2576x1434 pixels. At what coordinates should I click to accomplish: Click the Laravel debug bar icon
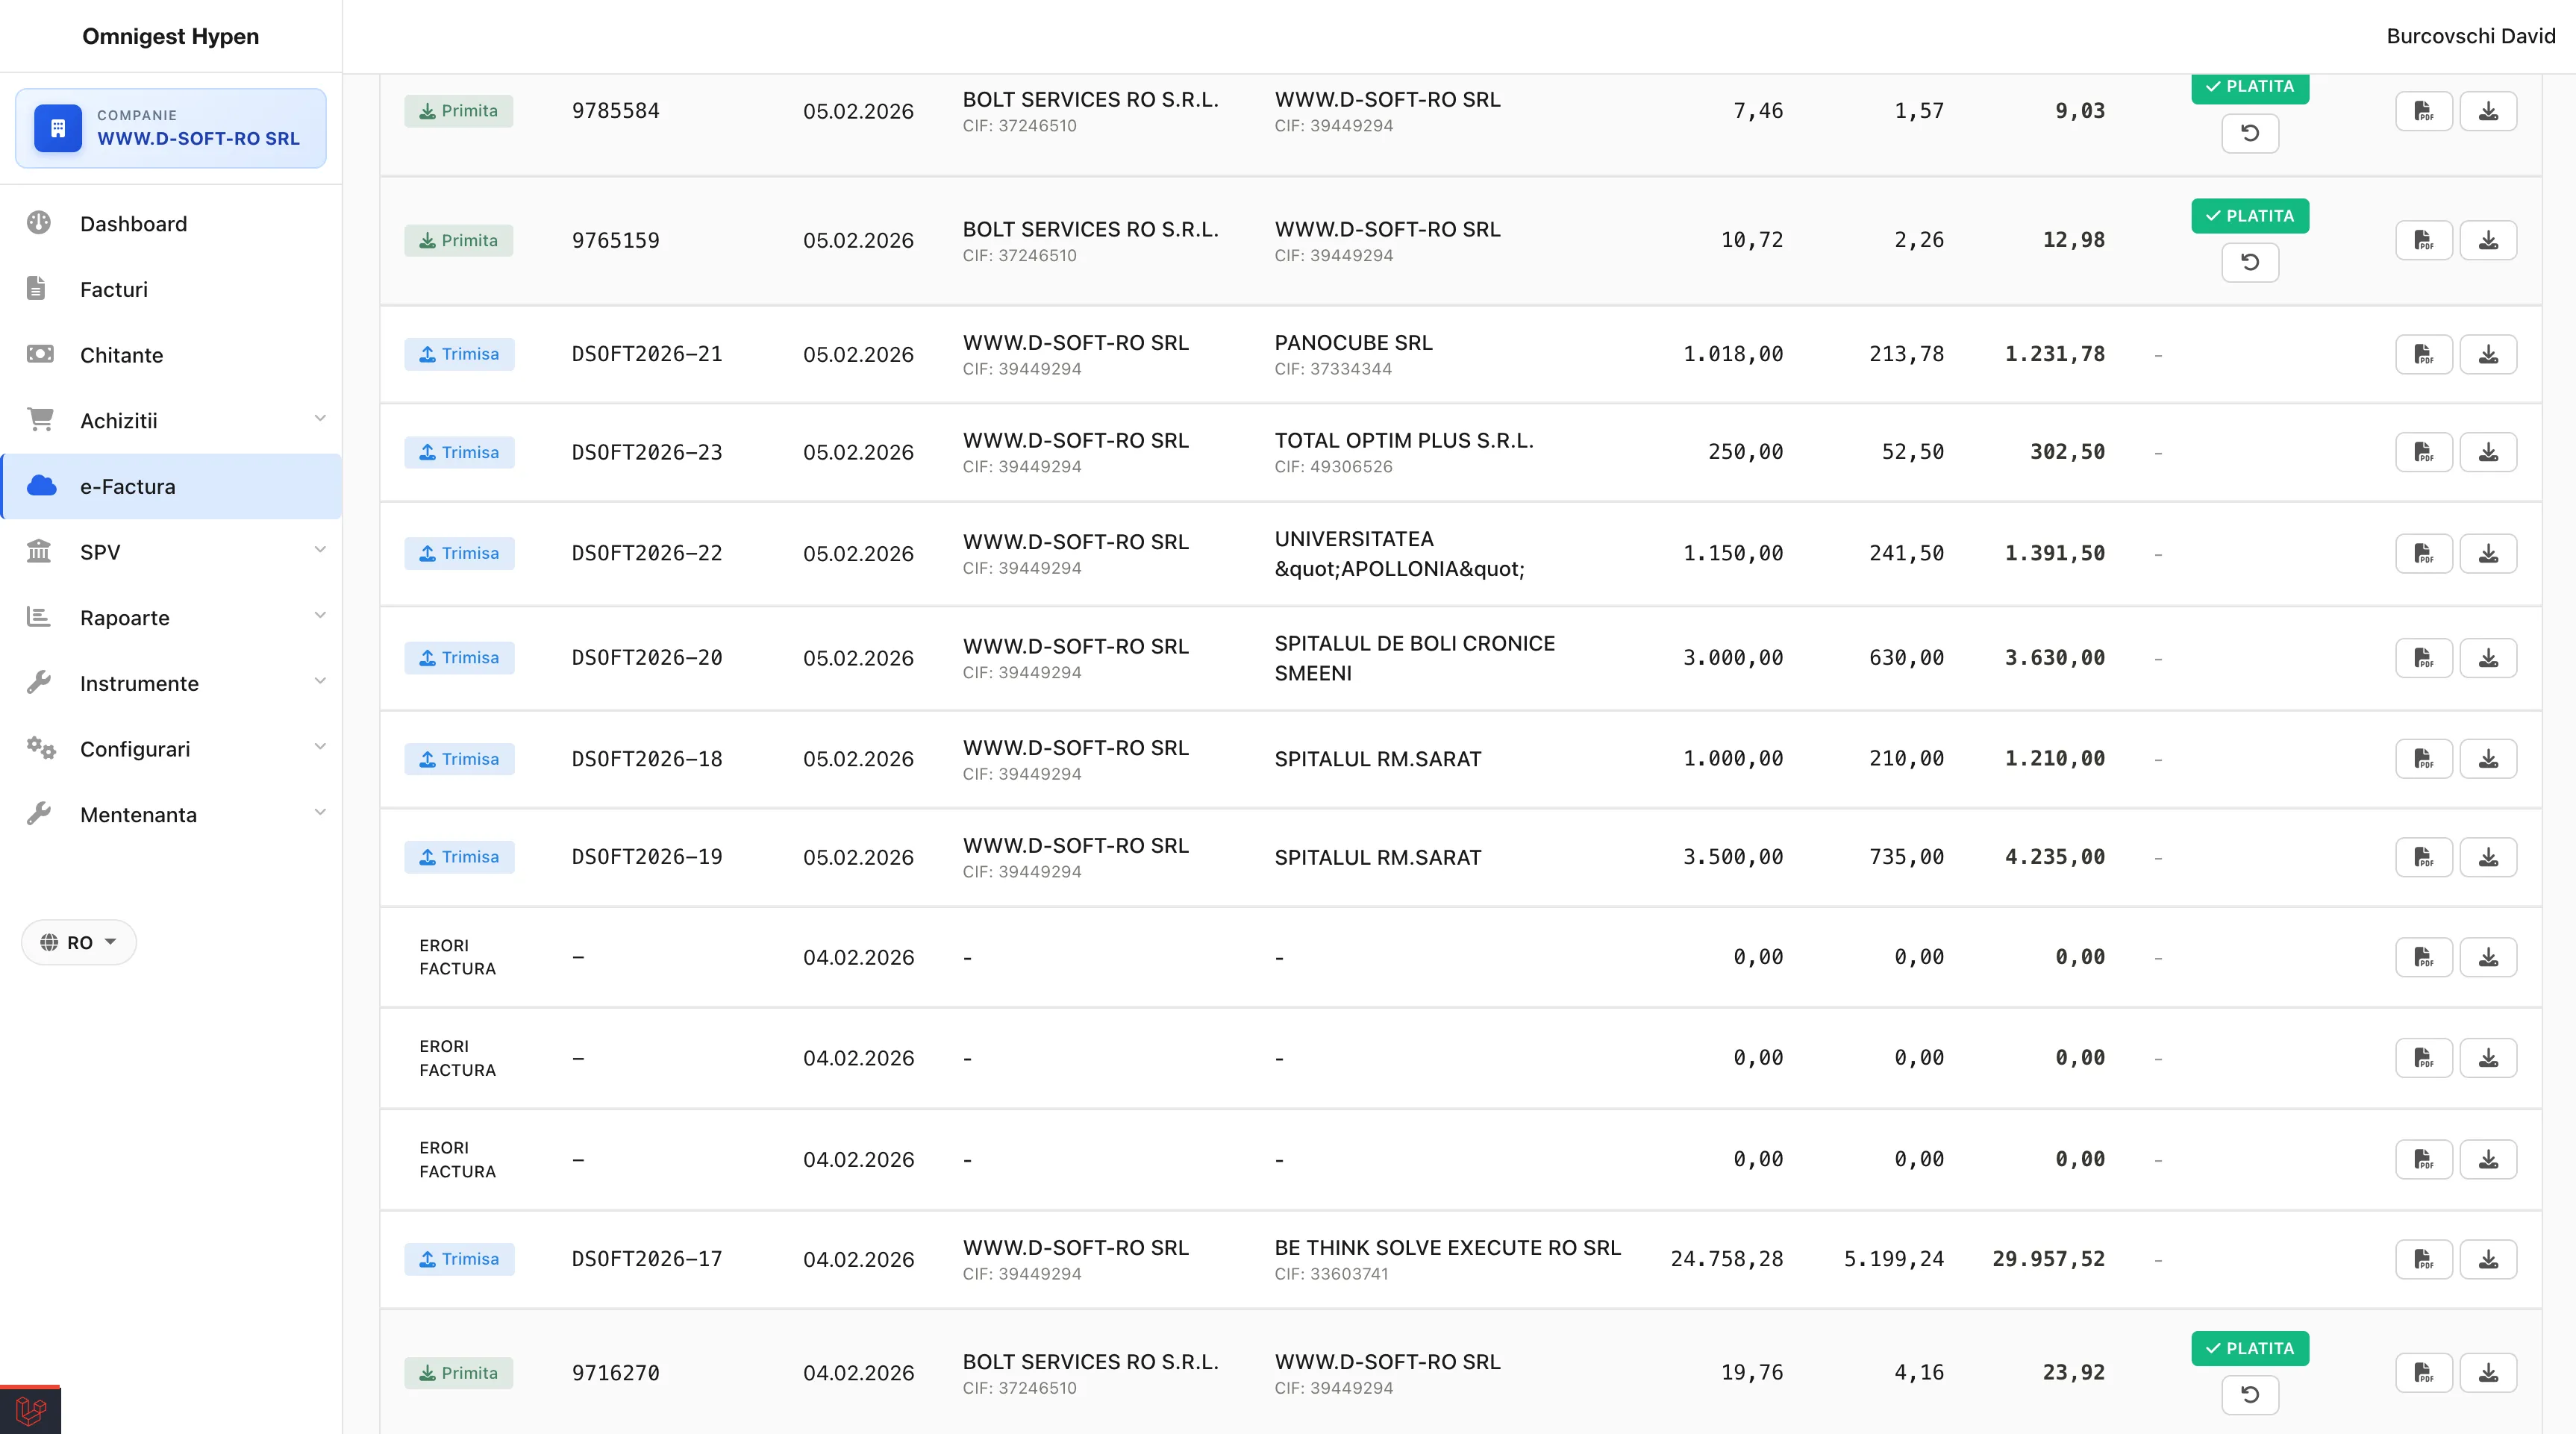(30, 1410)
